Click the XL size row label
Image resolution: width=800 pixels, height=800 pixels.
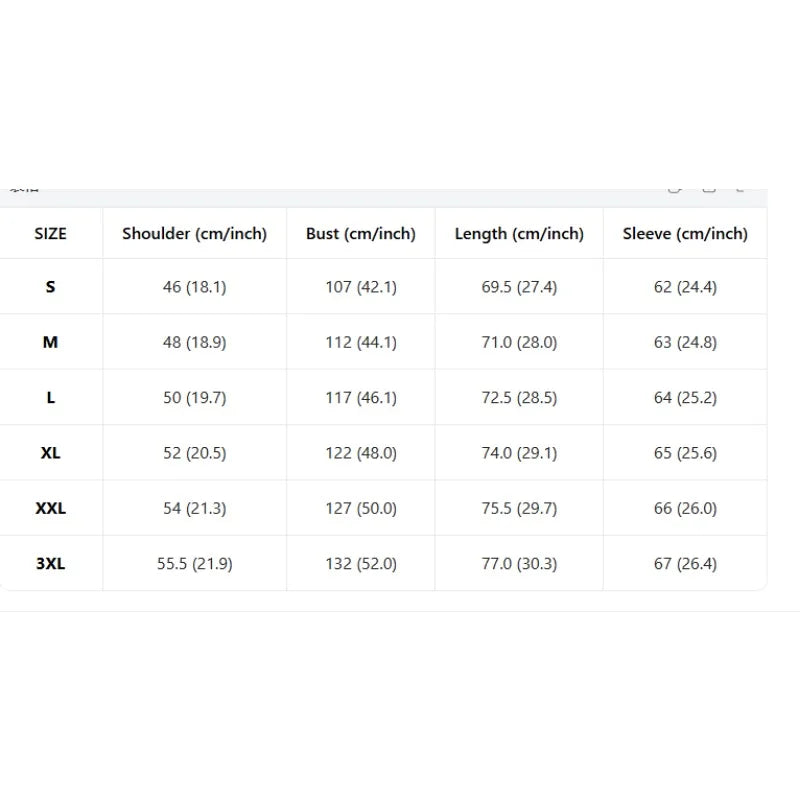tap(51, 453)
